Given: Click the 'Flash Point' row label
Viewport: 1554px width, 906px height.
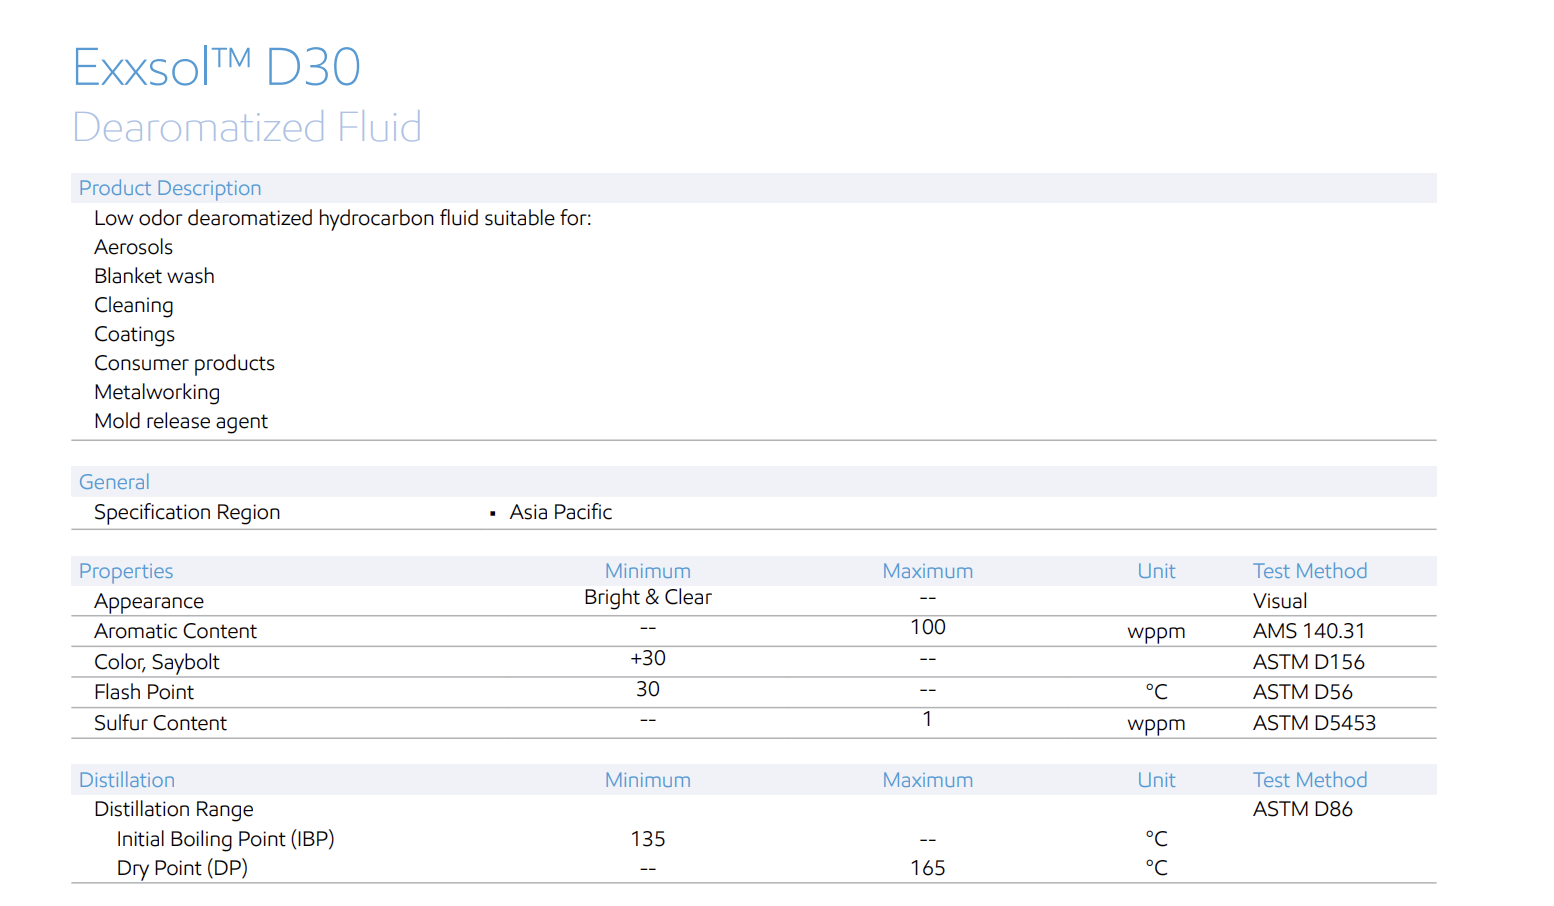Looking at the screenshot, I should tap(144, 692).
